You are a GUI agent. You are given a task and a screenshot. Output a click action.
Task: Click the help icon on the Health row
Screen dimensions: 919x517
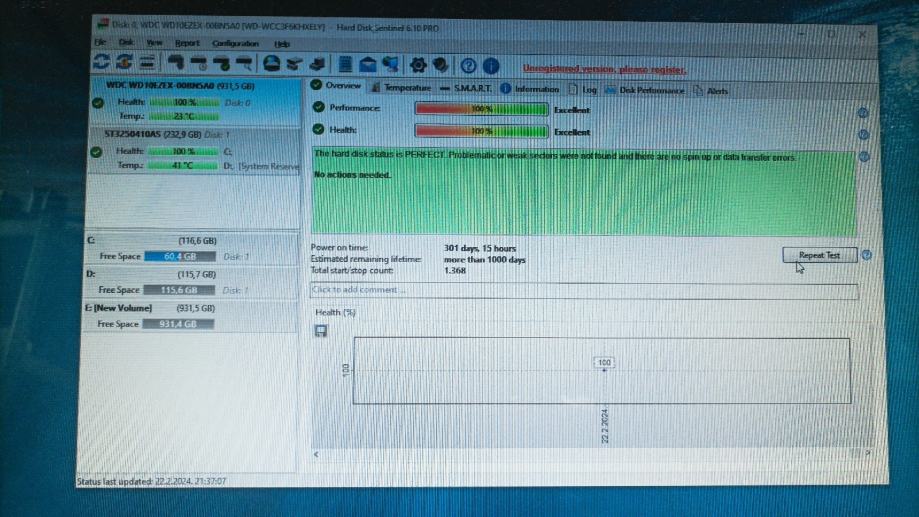(x=863, y=134)
